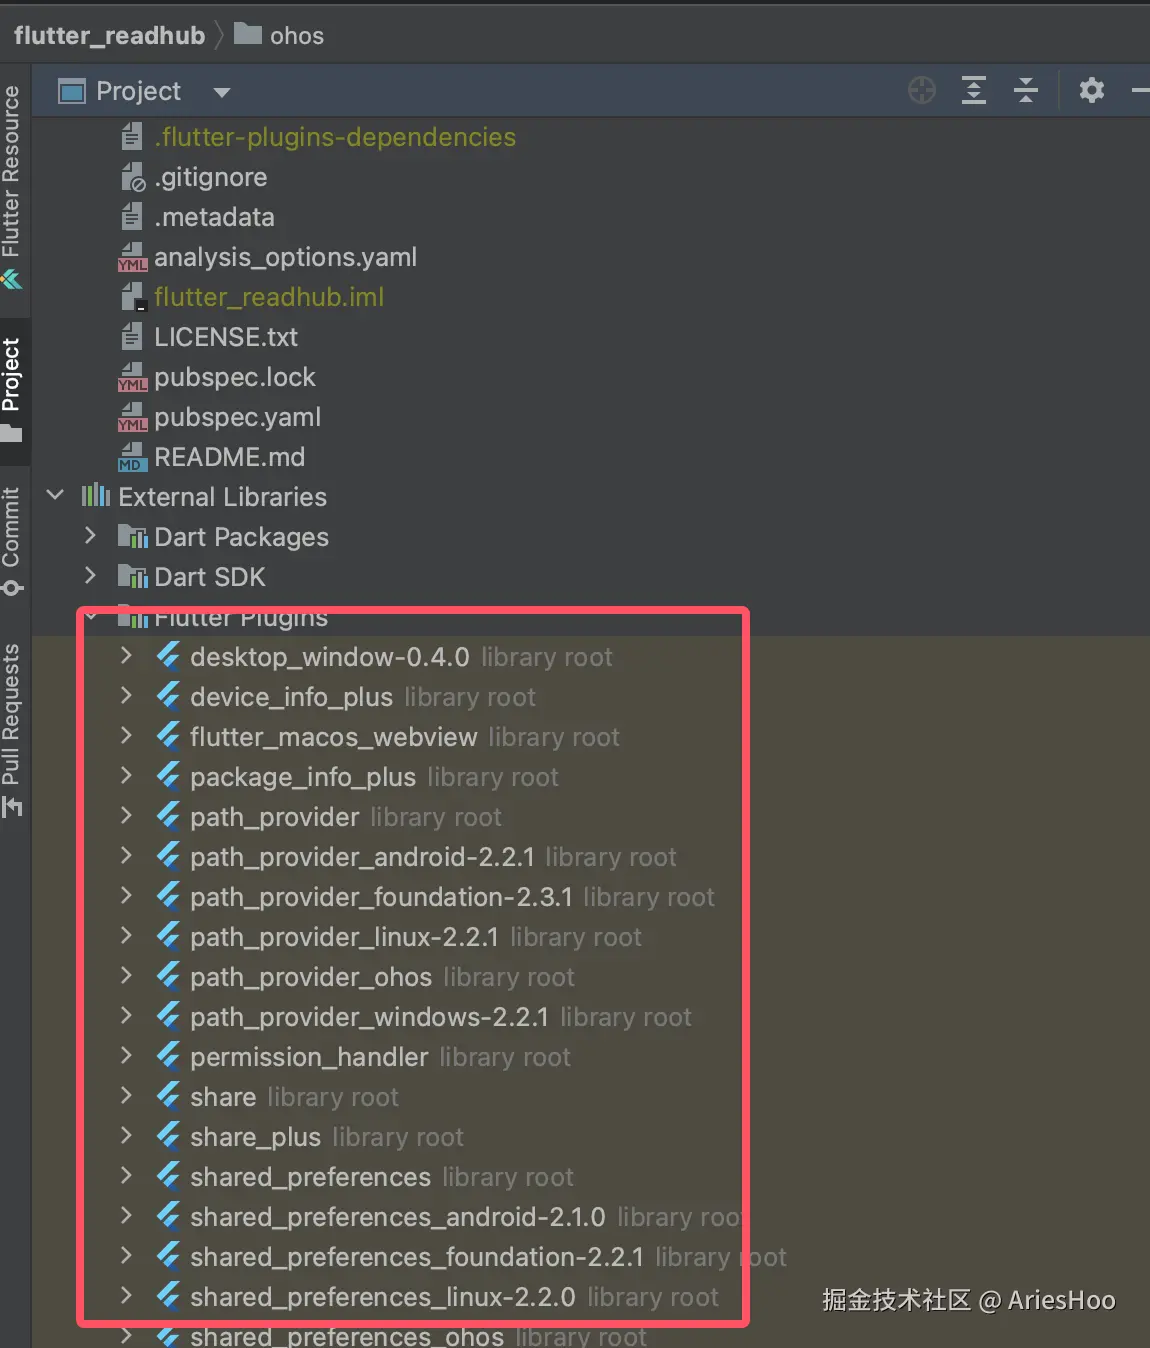Expand desktop_window-0.4.0 library
Screen dimensions: 1150x1348
126,656
